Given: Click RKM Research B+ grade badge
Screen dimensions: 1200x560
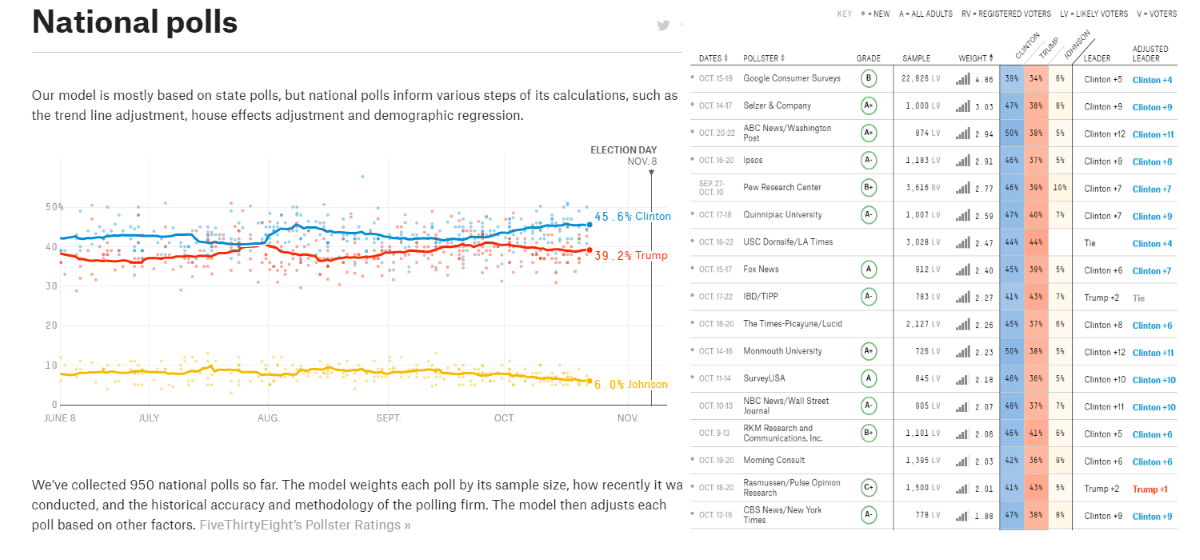Looking at the screenshot, I should (x=869, y=433).
